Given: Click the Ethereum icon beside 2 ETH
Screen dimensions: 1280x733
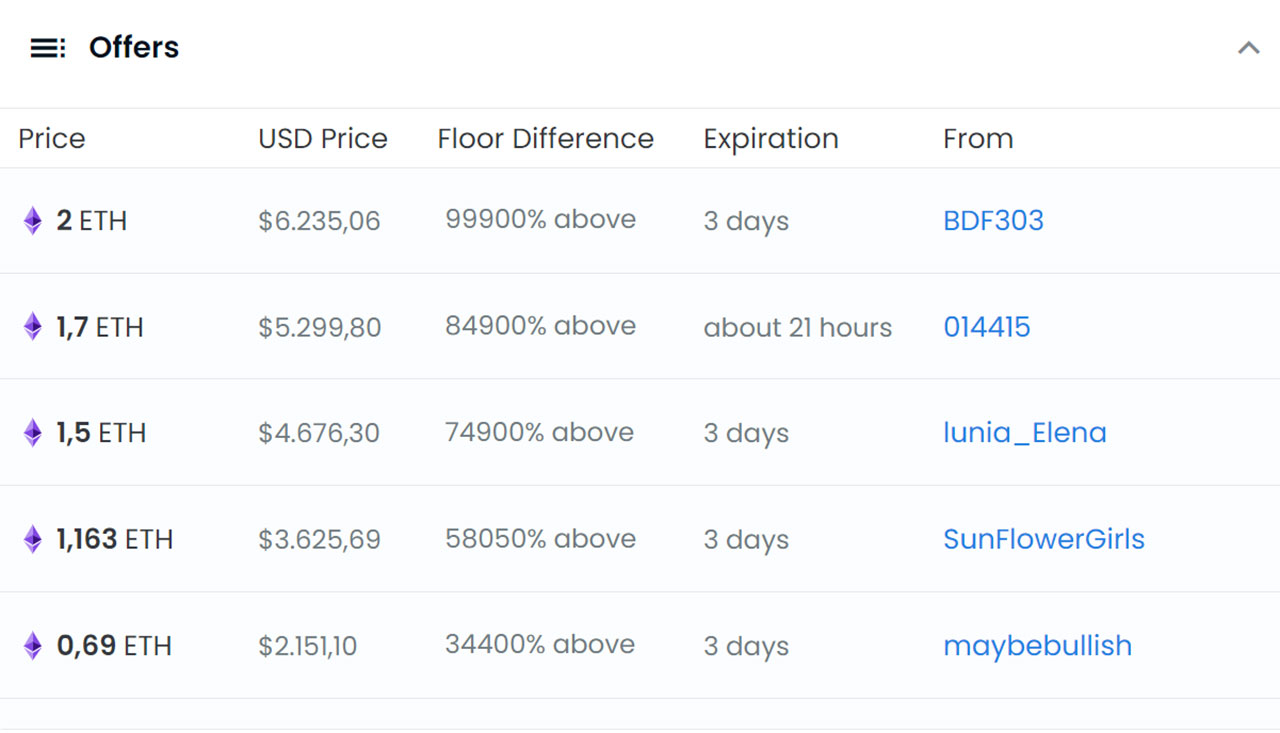Looking at the screenshot, I should pyautogui.click(x=33, y=221).
